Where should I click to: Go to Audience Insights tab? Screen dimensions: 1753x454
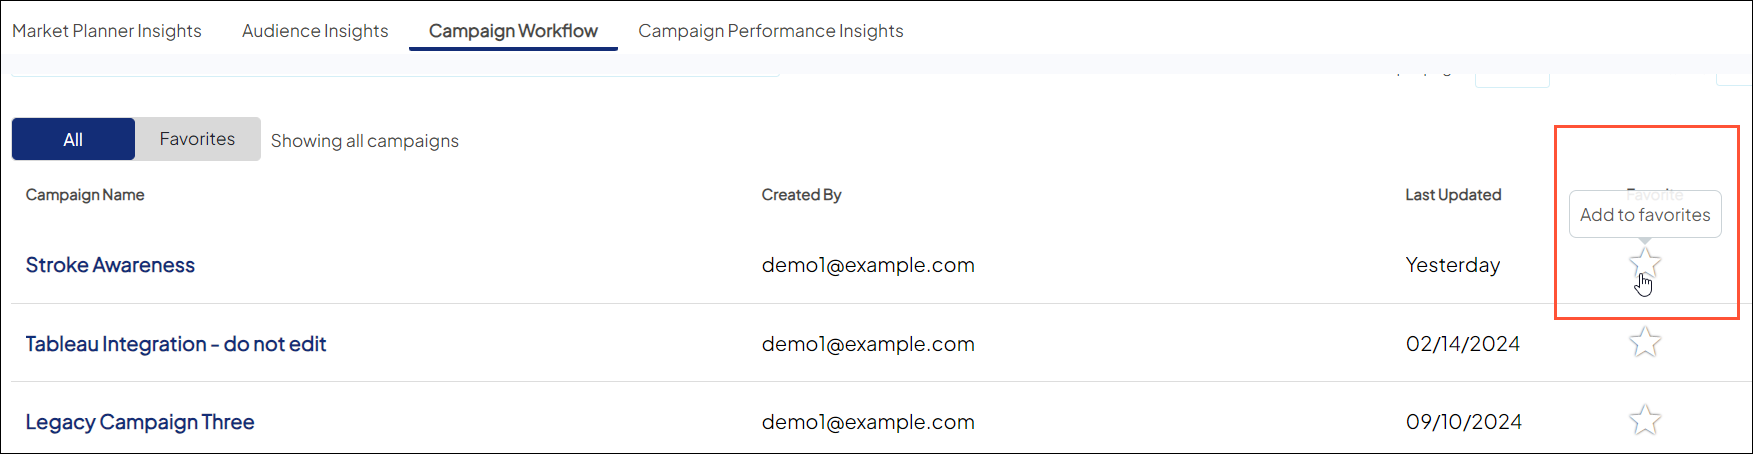click(315, 31)
